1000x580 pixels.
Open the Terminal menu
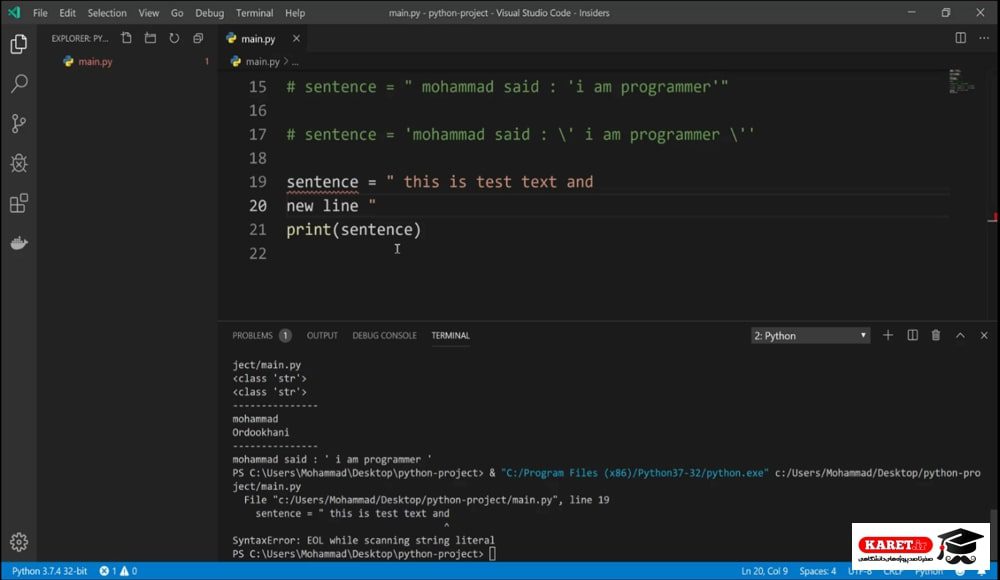click(x=254, y=13)
